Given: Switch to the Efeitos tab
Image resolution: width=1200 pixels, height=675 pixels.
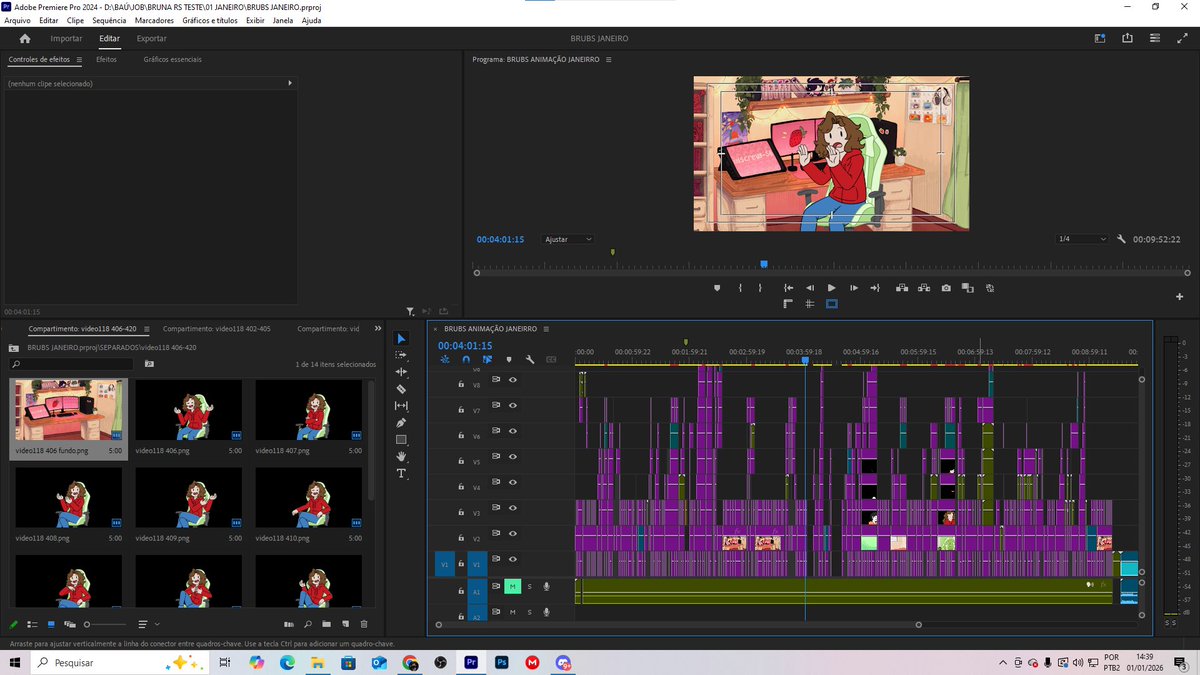Looking at the screenshot, I should point(106,60).
